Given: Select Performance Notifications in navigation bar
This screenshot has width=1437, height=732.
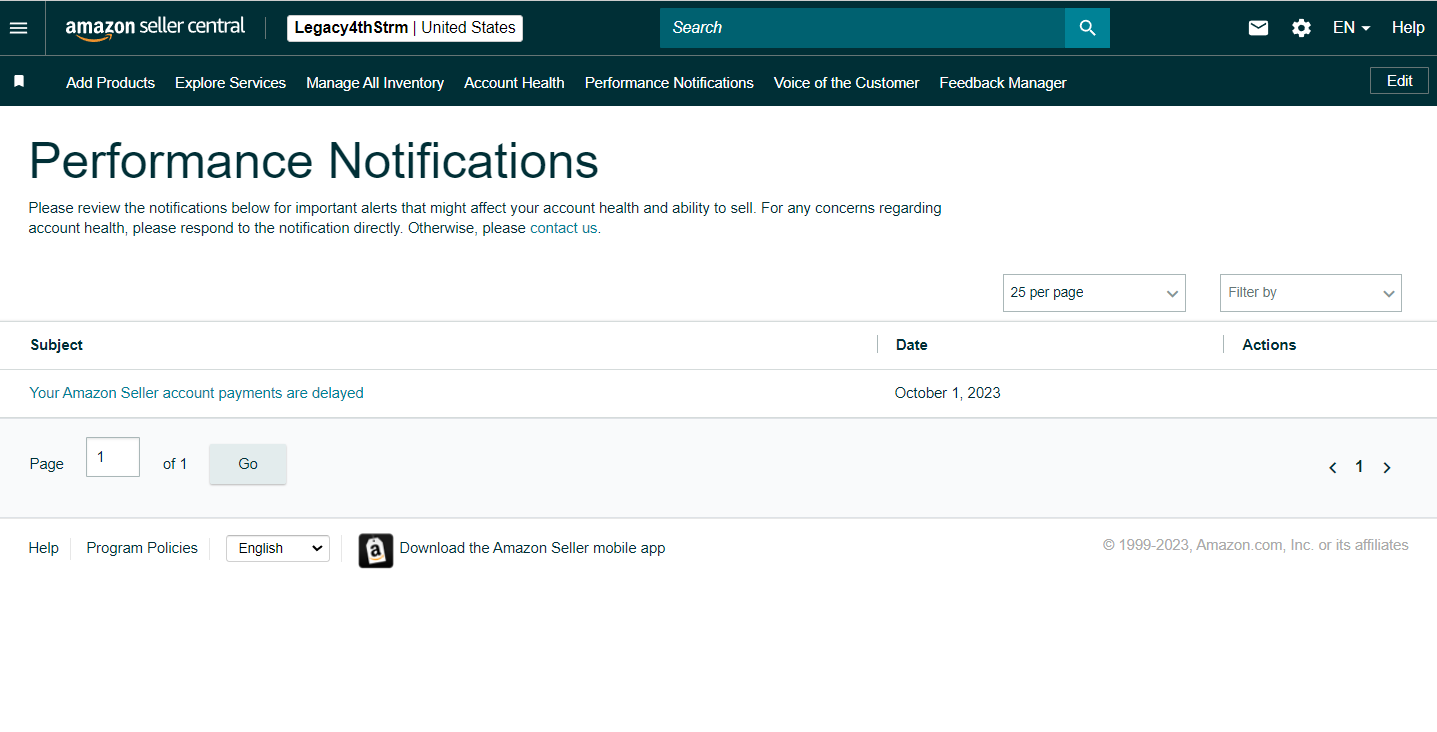Looking at the screenshot, I should pos(669,83).
